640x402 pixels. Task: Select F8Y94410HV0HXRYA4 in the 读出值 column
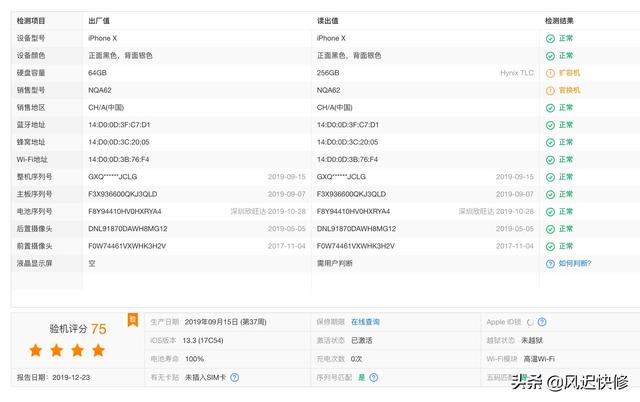coord(353,211)
